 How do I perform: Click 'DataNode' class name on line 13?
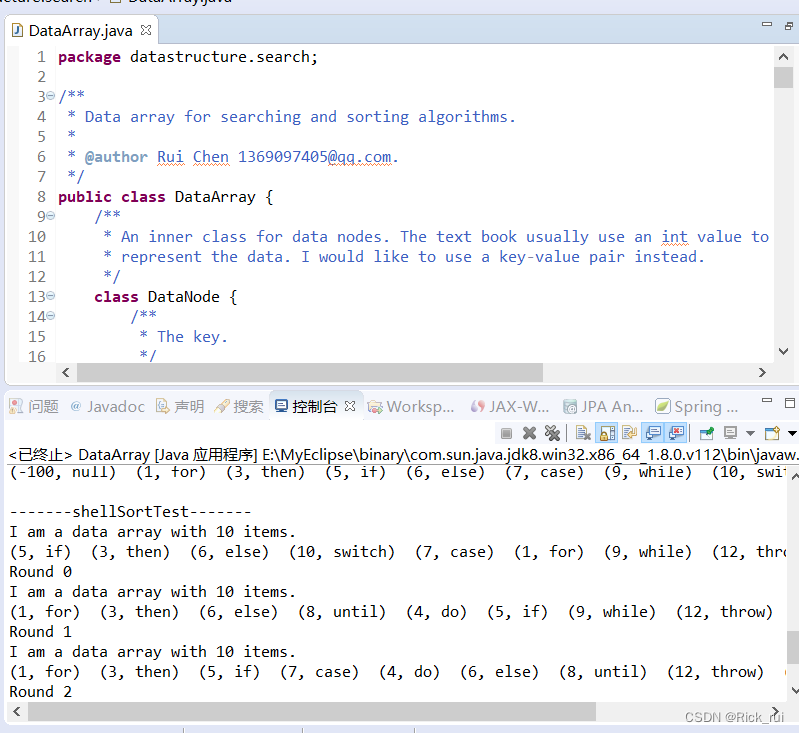pos(183,297)
